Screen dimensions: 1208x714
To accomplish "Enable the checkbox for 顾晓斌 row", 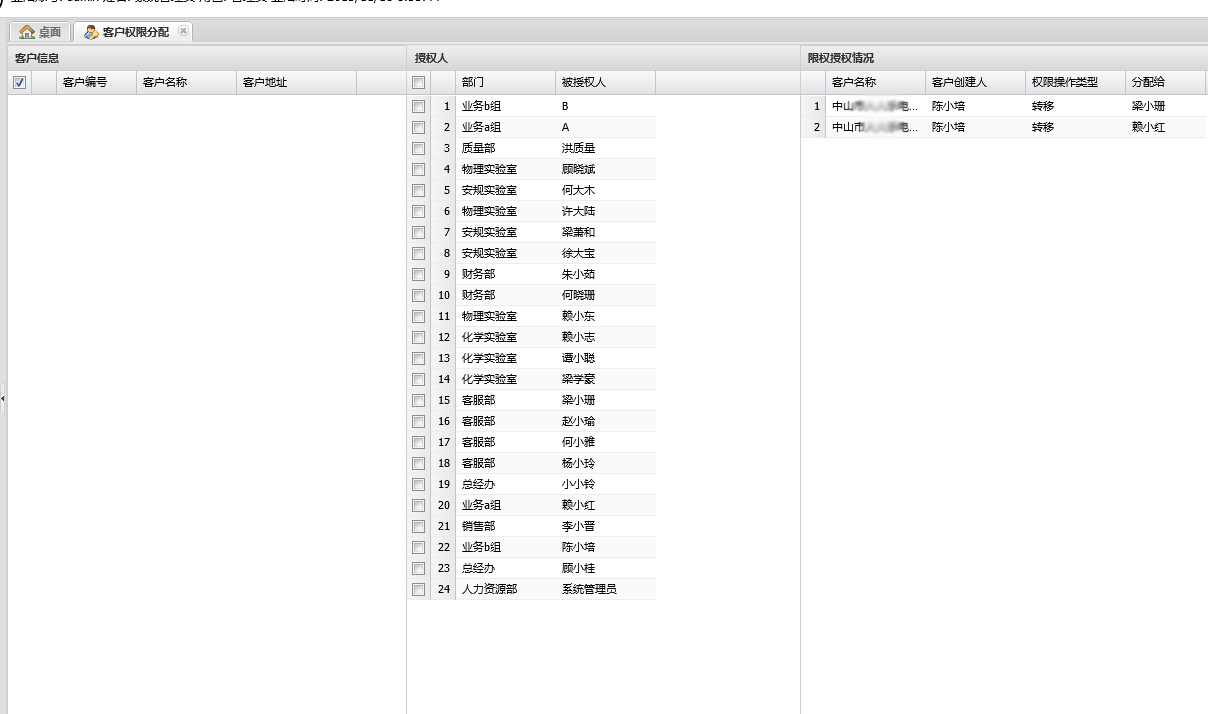I will pyautogui.click(x=419, y=169).
